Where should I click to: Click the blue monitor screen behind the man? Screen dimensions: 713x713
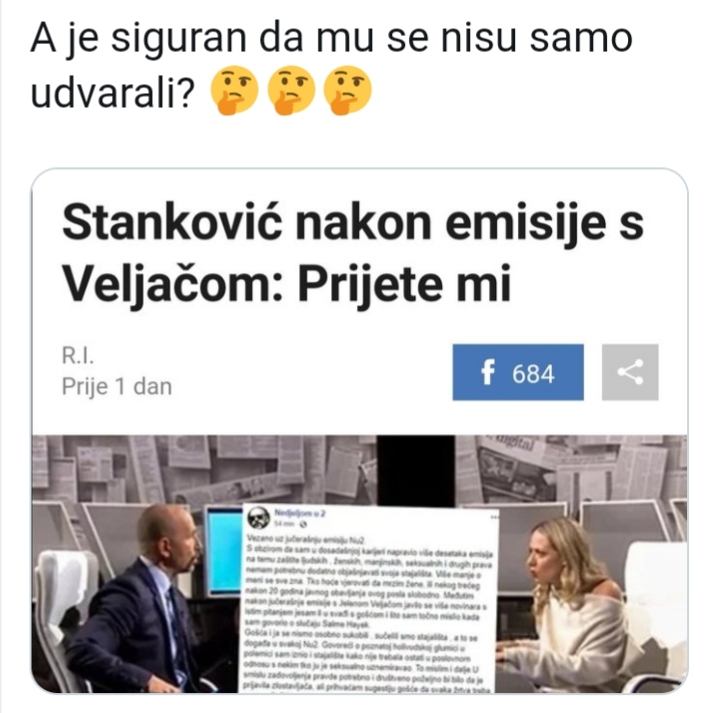[224, 551]
